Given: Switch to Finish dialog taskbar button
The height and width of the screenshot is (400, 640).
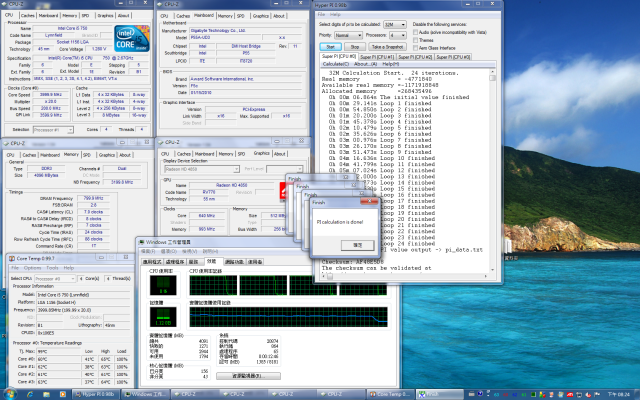Looking at the screenshot, I should (439, 394).
